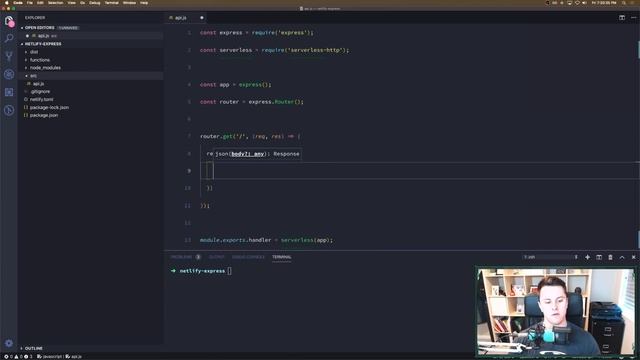The image size is (640, 360).
Task: Click the errors and warnings status item
Action: [x=18, y=357]
